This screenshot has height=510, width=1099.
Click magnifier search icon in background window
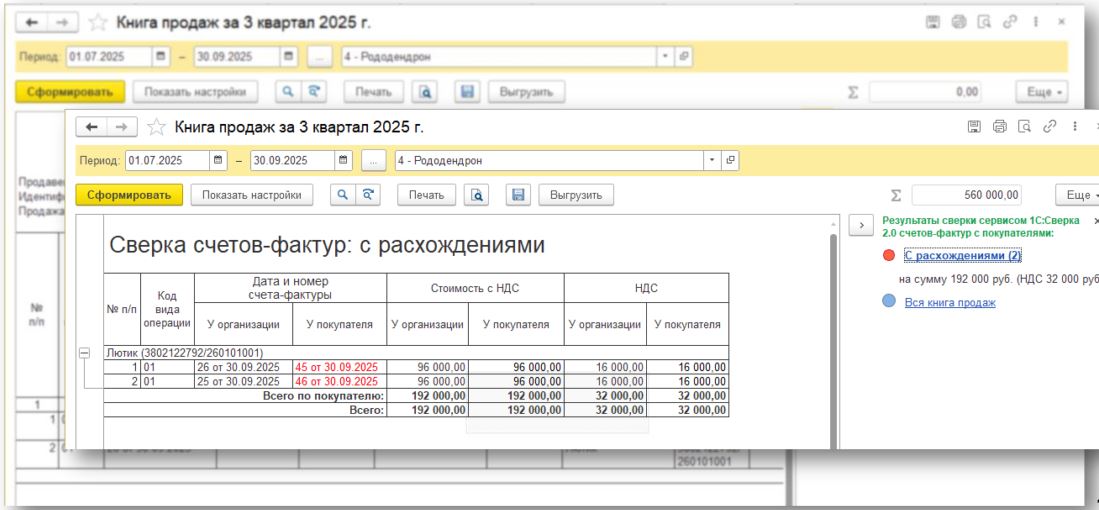(288, 92)
